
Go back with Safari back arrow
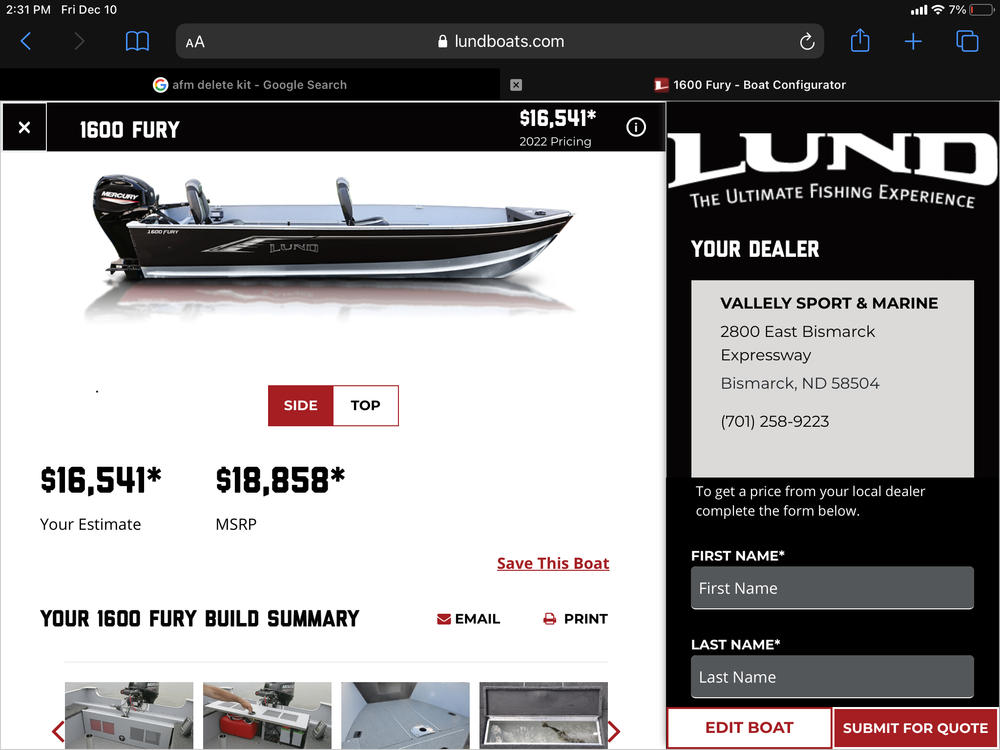coord(26,41)
